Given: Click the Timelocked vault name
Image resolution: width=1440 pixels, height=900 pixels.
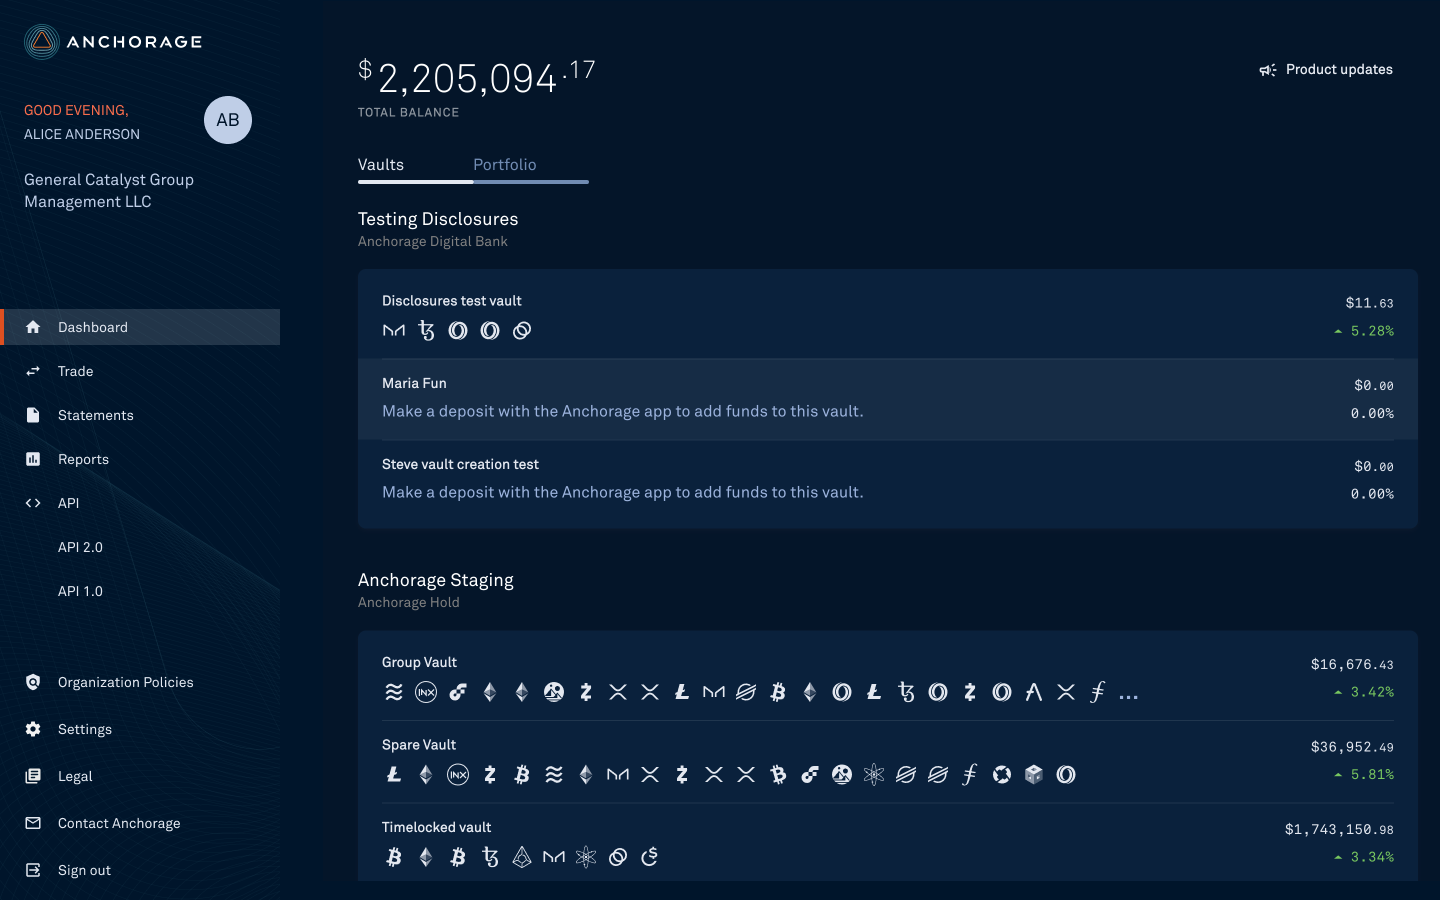Looking at the screenshot, I should pyautogui.click(x=437, y=827).
